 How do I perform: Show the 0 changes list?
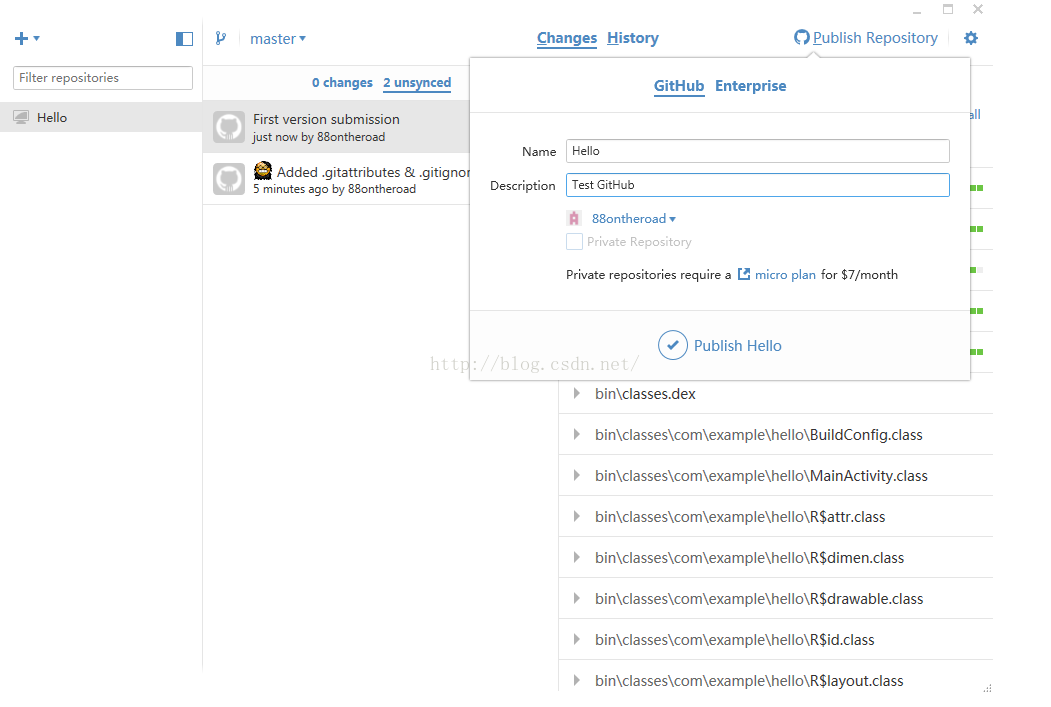point(342,82)
